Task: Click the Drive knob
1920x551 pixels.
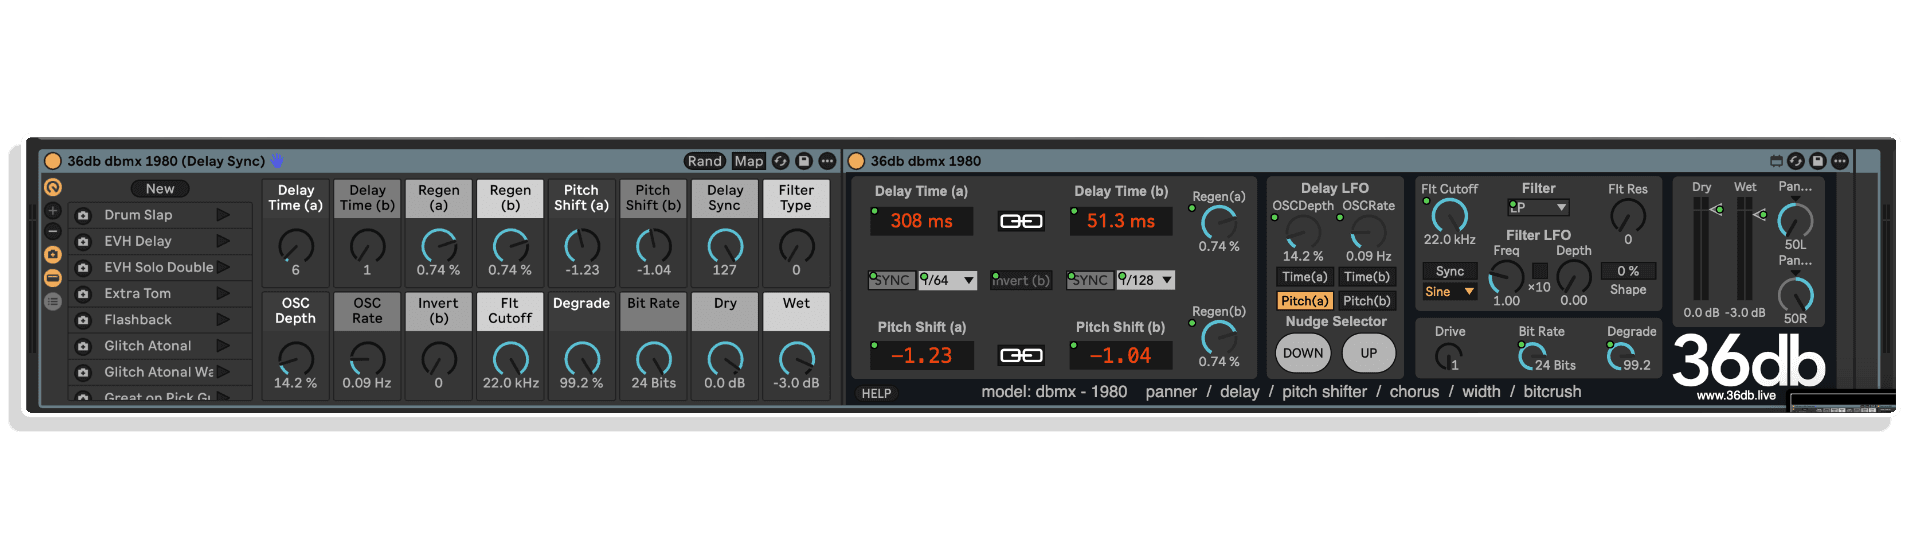Action: tap(1449, 356)
